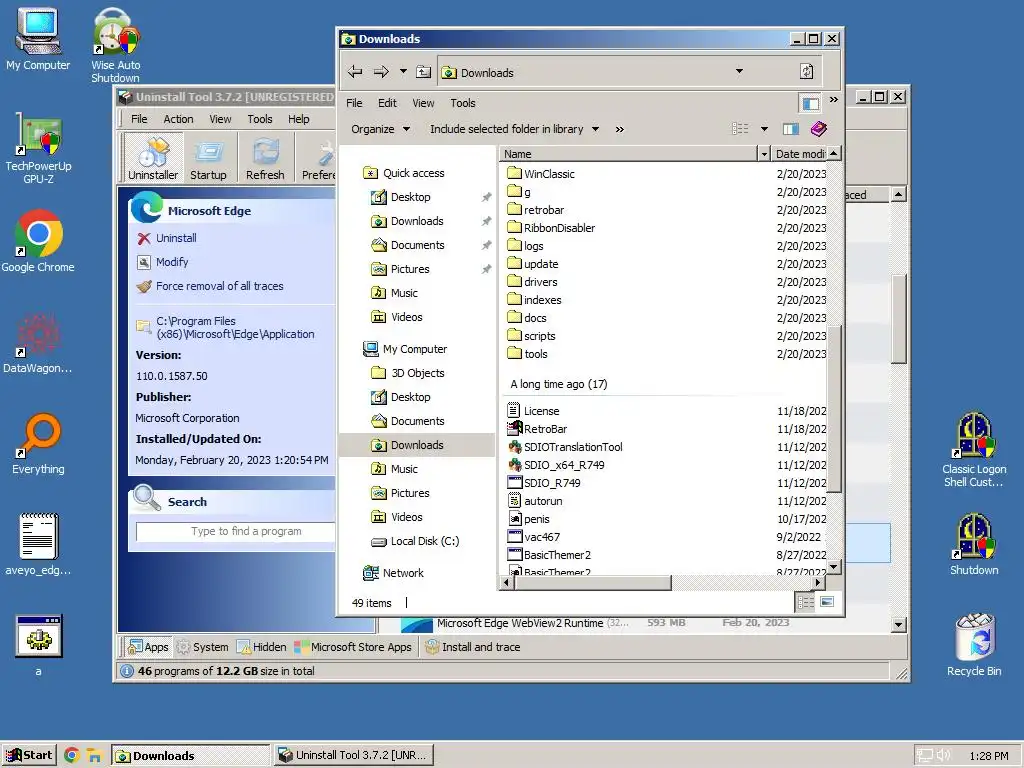
Task: Open 3D Objects folder in navigation pane
Action: [417, 373]
